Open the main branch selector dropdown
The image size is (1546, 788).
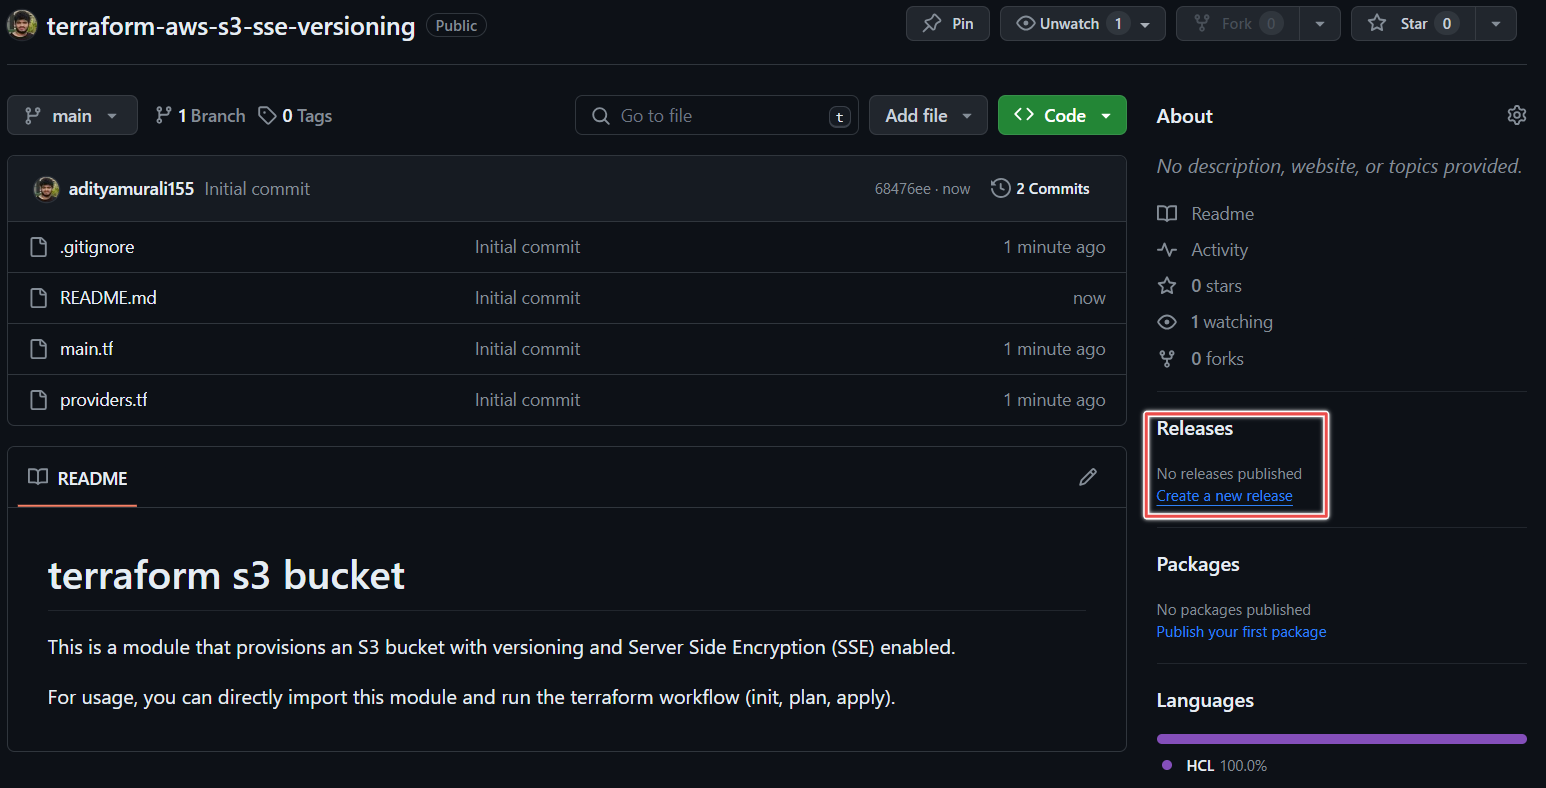[x=72, y=116]
